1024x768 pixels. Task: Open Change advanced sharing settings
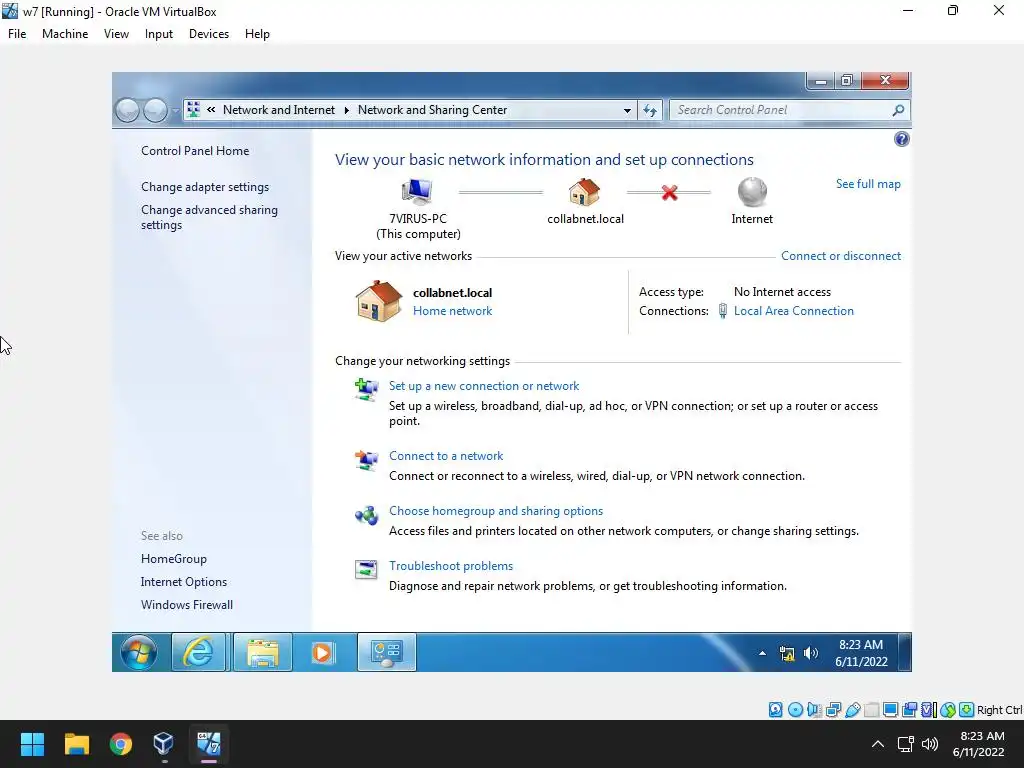point(209,217)
